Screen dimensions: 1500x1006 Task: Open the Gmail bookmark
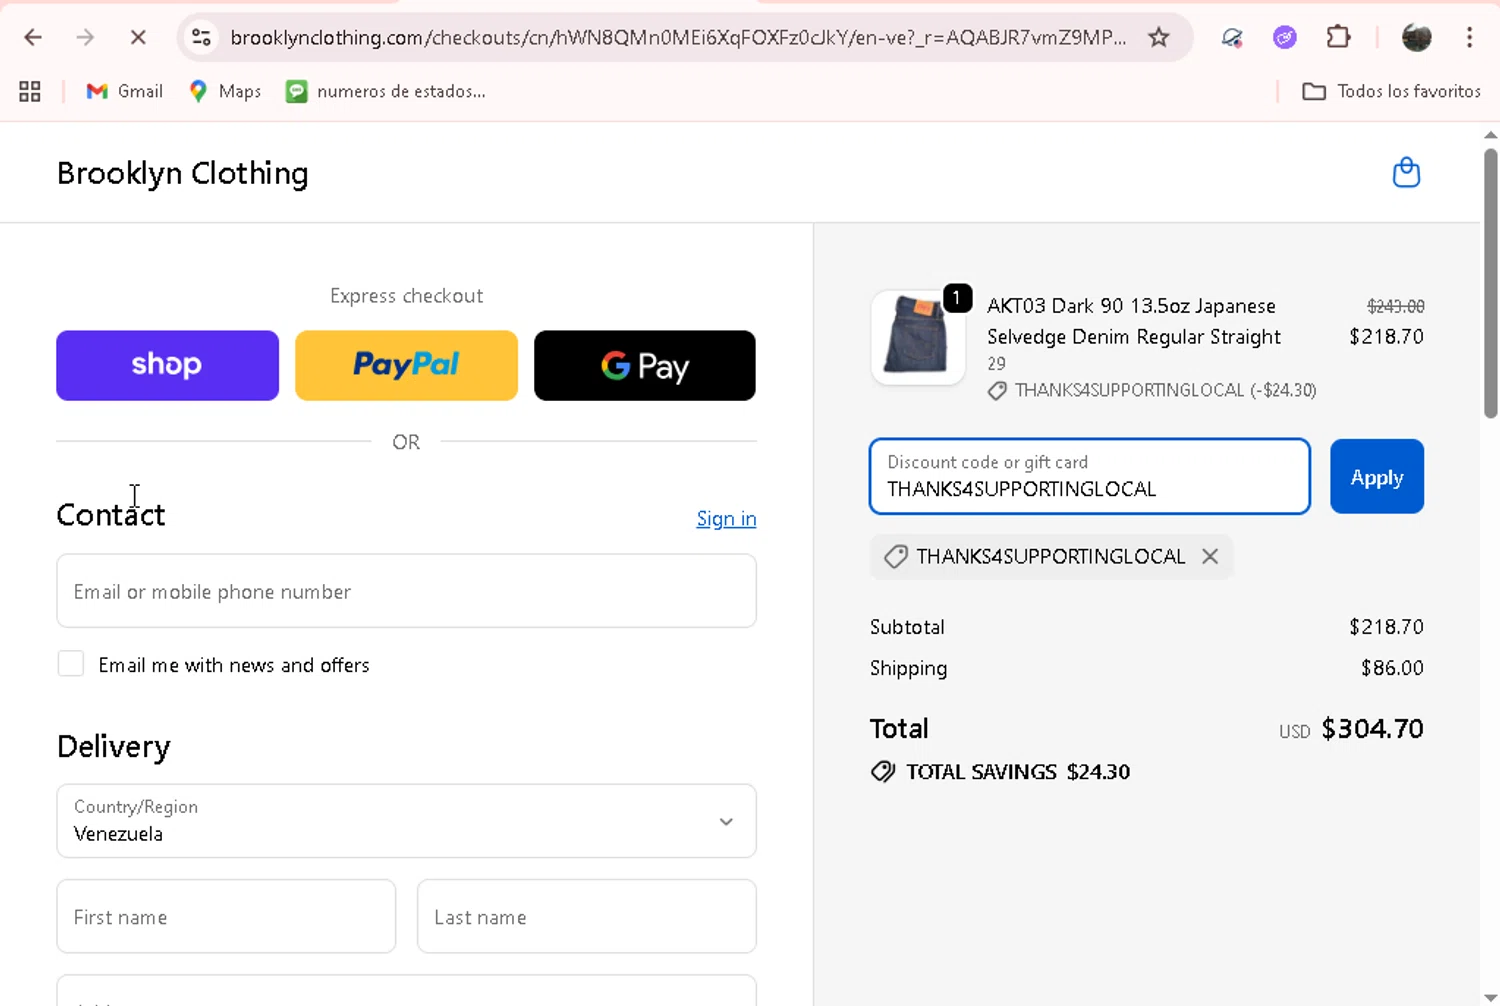coord(125,91)
